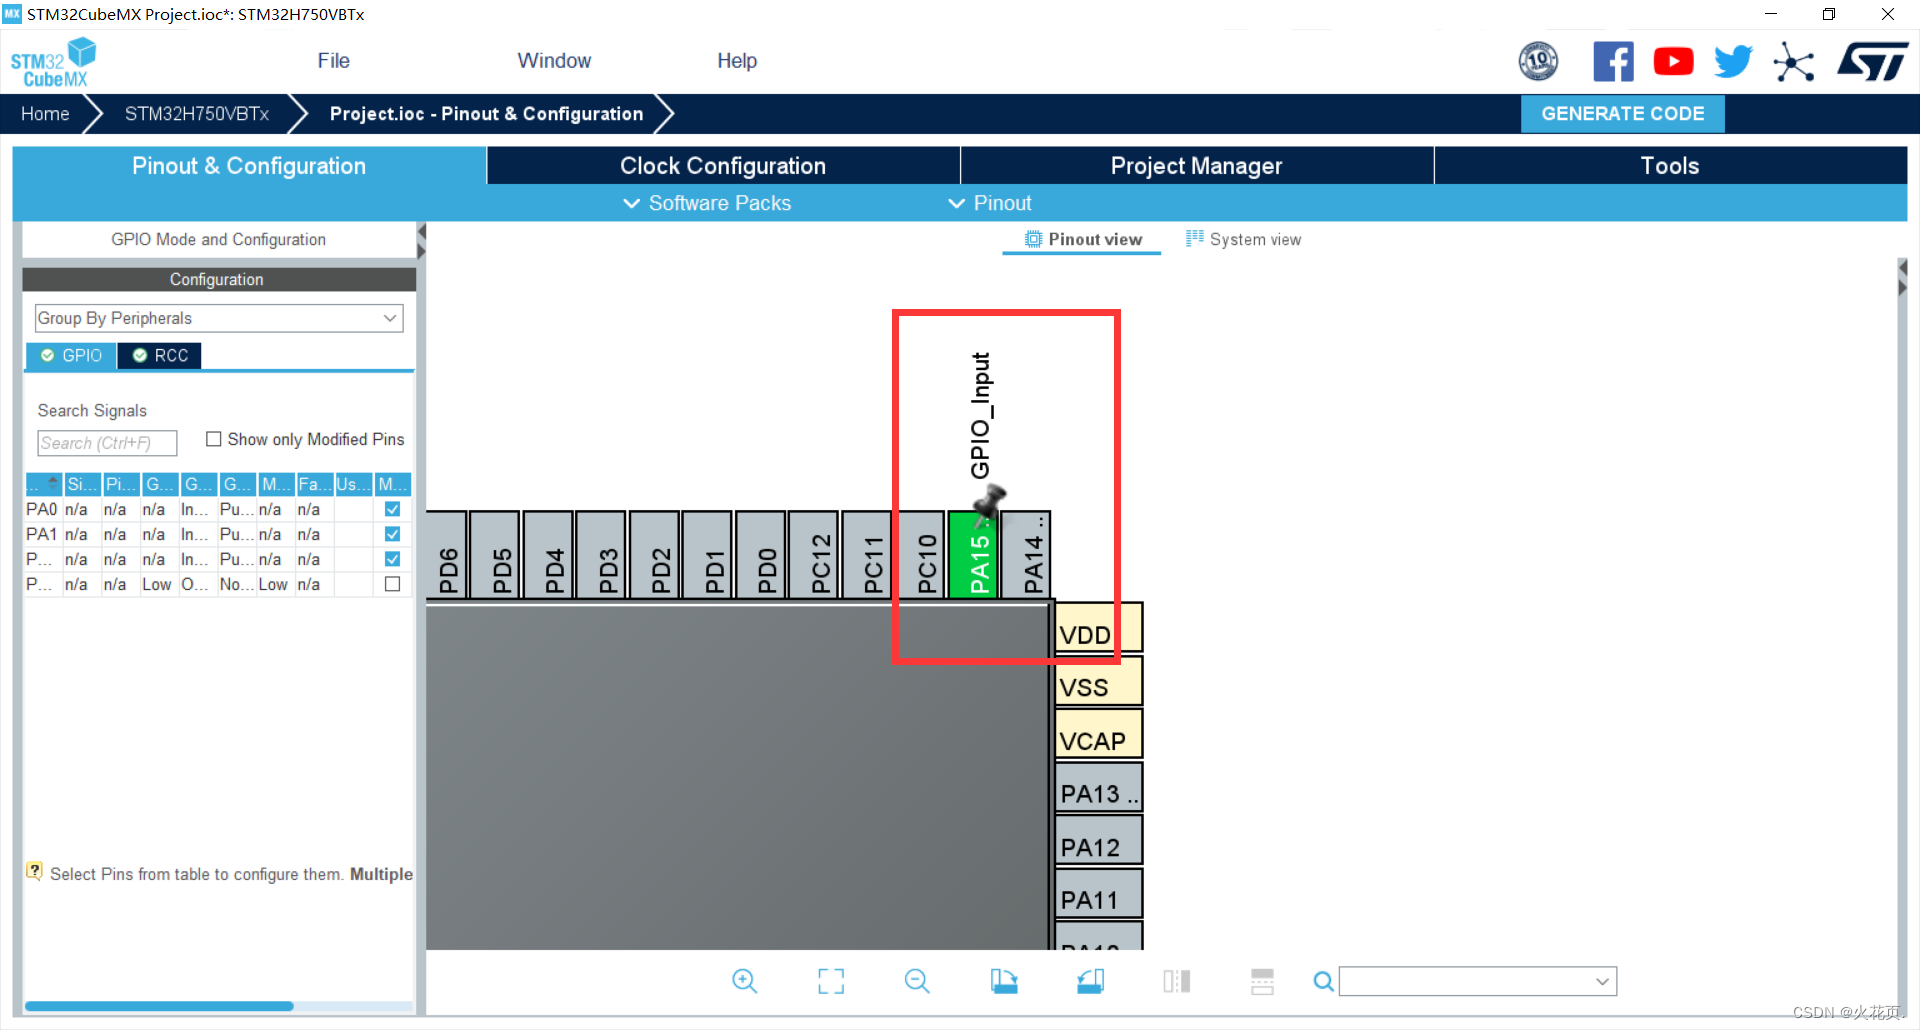Click the pin search magnifier icon
Screen dimensions: 1920x1030
point(1323,982)
